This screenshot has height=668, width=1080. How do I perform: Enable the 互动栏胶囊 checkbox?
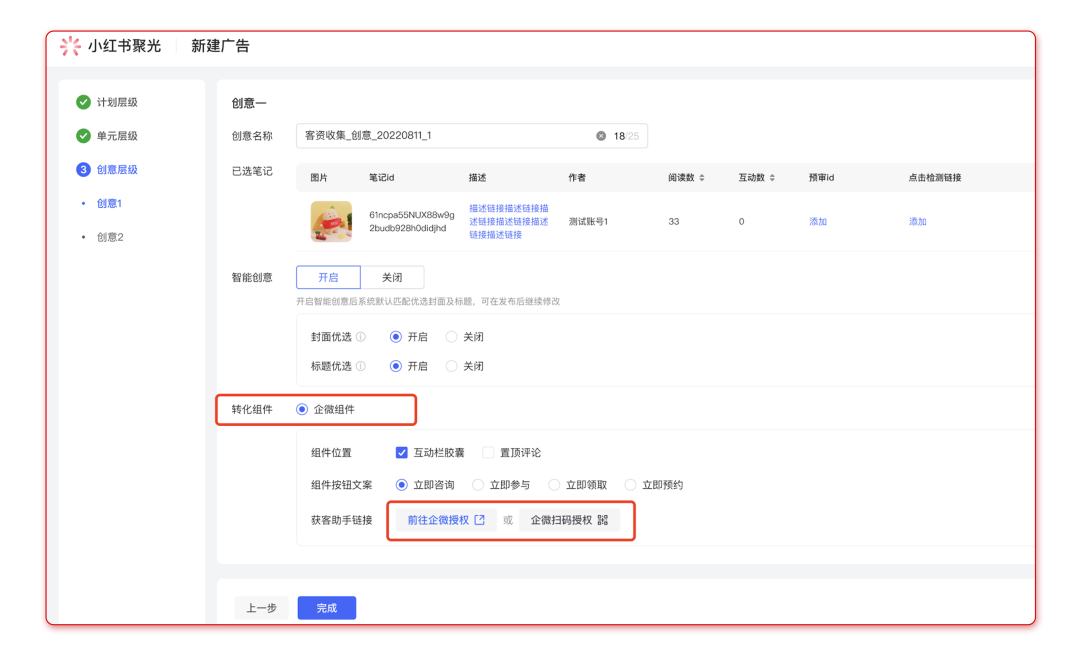[x=402, y=453]
